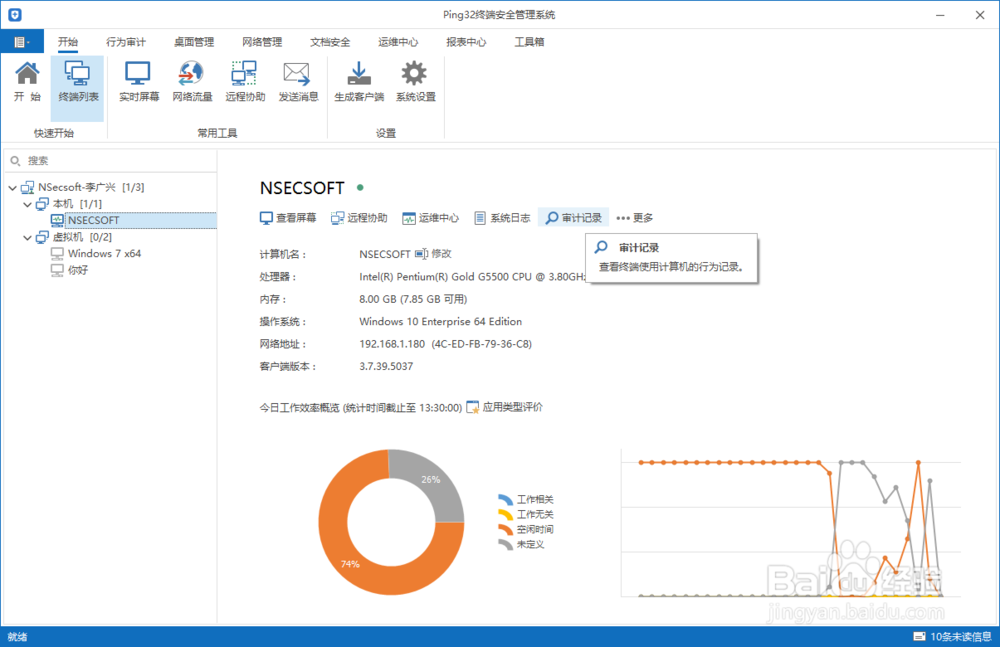Minimize the Ping32 window
The height and width of the screenshot is (647, 1000).
(940, 15)
